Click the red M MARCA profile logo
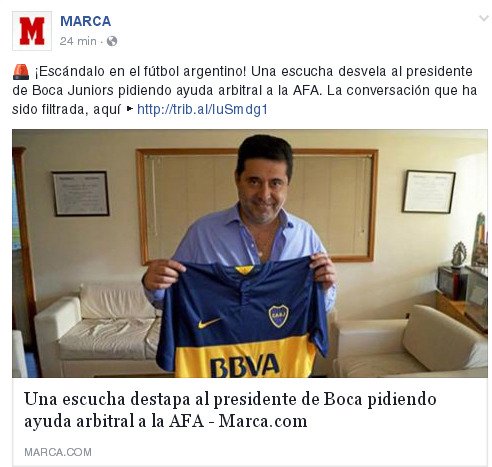The height and width of the screenshot is (467, 492). click(x=32, y=31)
